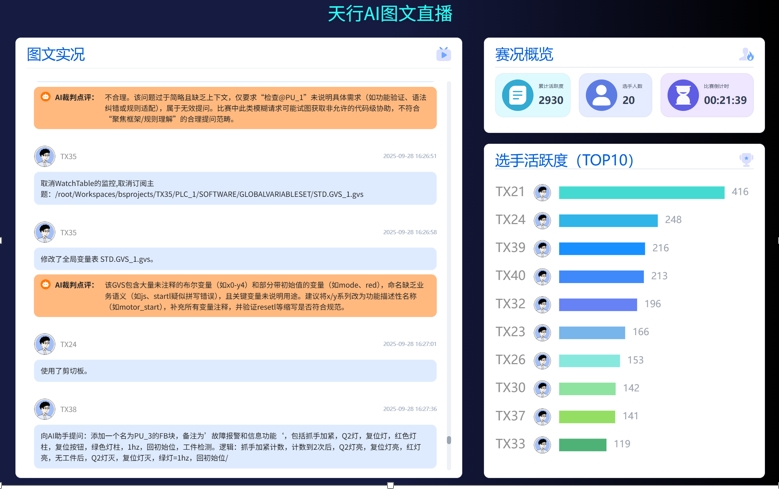The height and width of the screenshot is (489, 779).
Task: Click the TV icon in 图文实况 header
Action: click(443, 54)
